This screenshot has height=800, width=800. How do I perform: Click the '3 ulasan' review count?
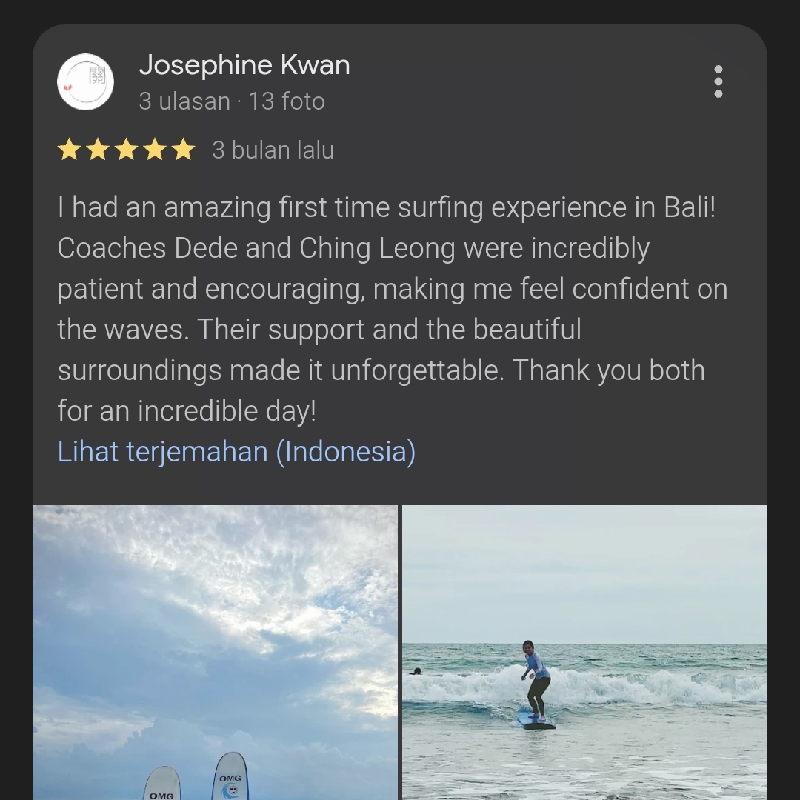click(184, 101)
